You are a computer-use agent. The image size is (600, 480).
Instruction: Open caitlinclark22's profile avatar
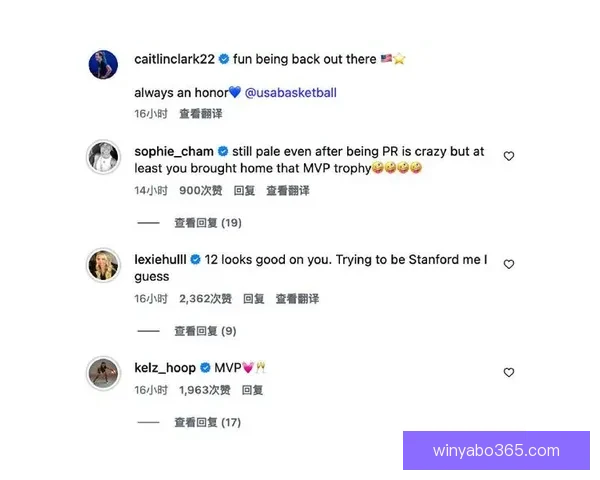coord(103,65)
